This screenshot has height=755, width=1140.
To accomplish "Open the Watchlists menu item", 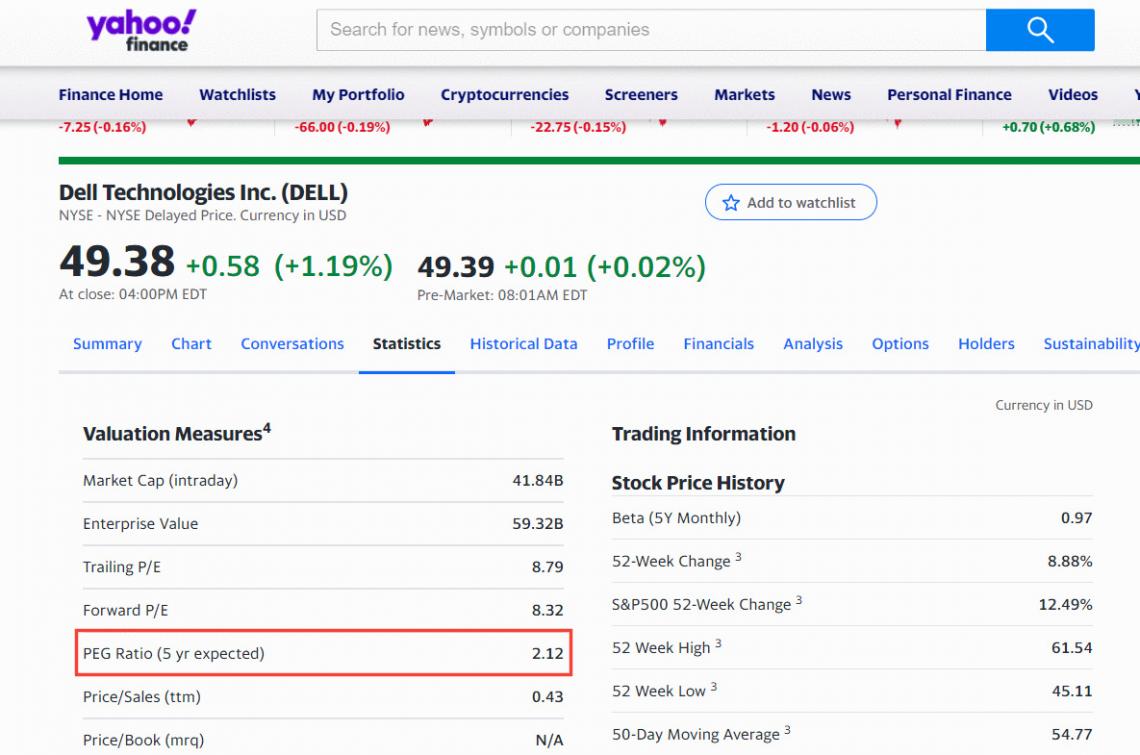I will point(237,95).
